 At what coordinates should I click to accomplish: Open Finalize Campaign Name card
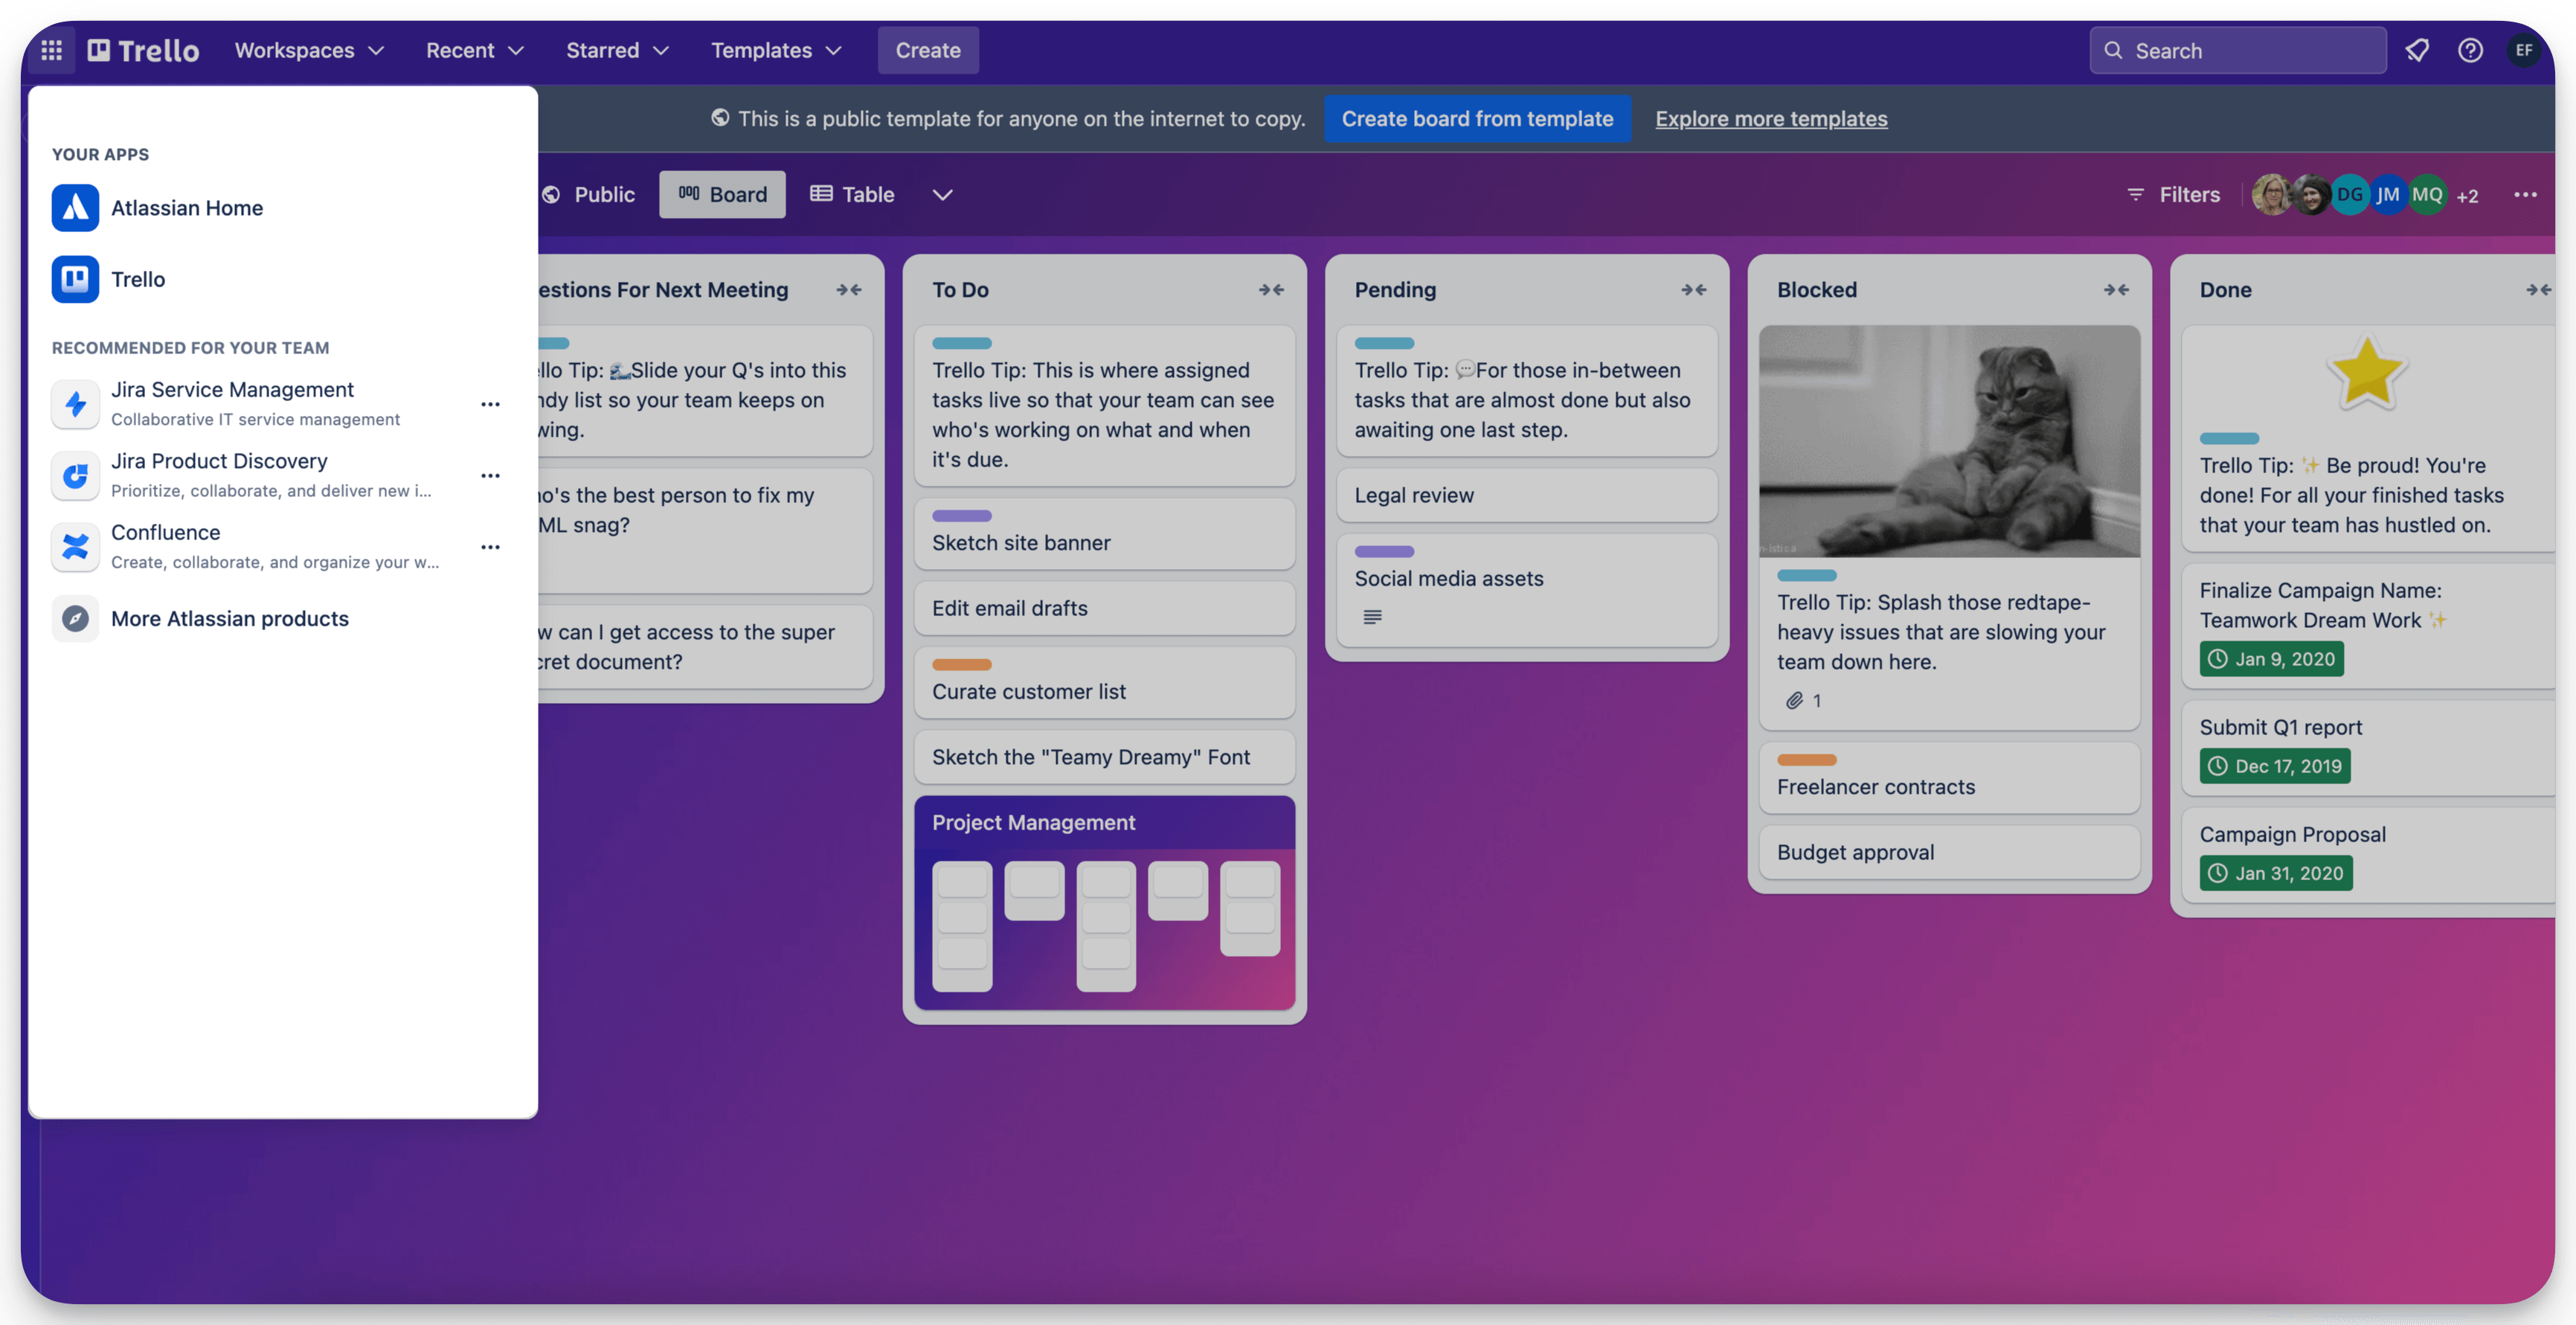click(2368, 626)
